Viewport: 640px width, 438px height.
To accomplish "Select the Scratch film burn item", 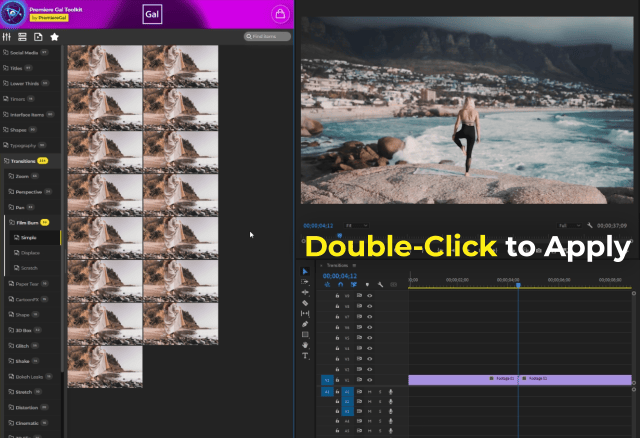I will pos(35,268).
